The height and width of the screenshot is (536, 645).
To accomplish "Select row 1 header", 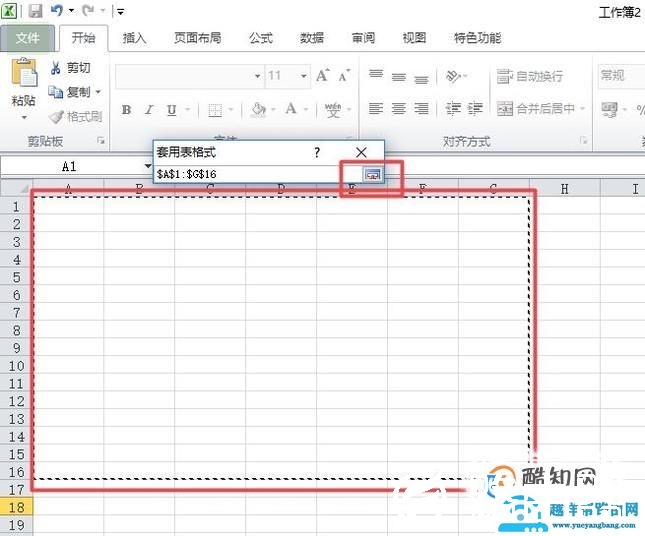I will click(16, 207).
